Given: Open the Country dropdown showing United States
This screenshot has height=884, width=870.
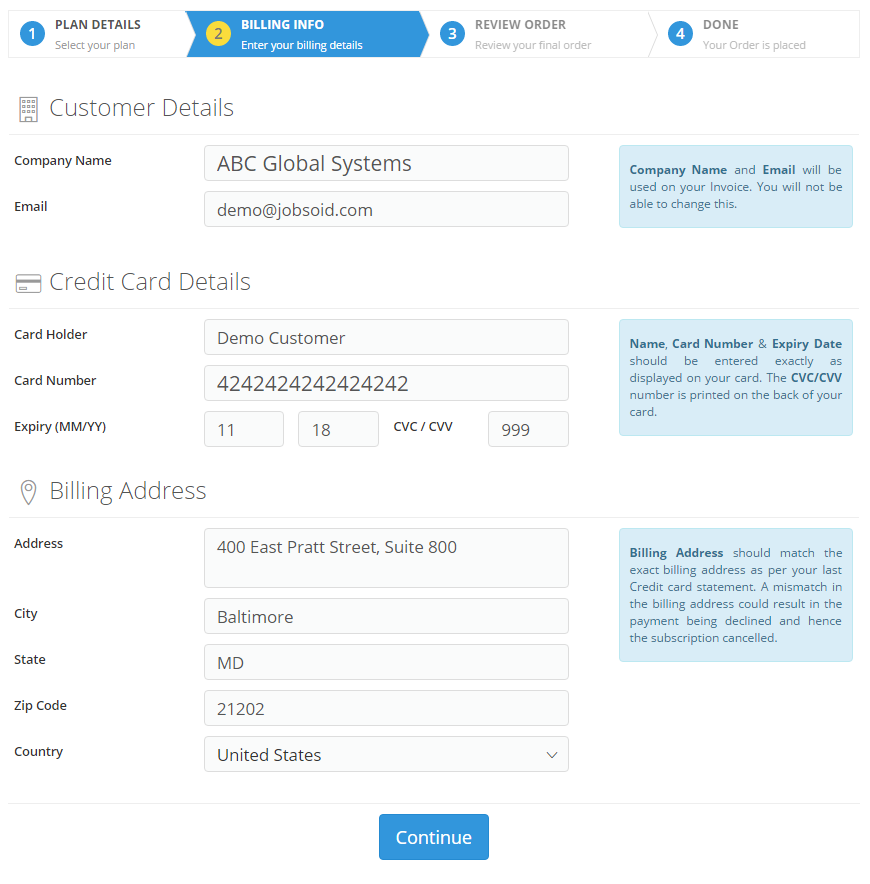Looking at the screenshot, I should (x=386, y=754).
